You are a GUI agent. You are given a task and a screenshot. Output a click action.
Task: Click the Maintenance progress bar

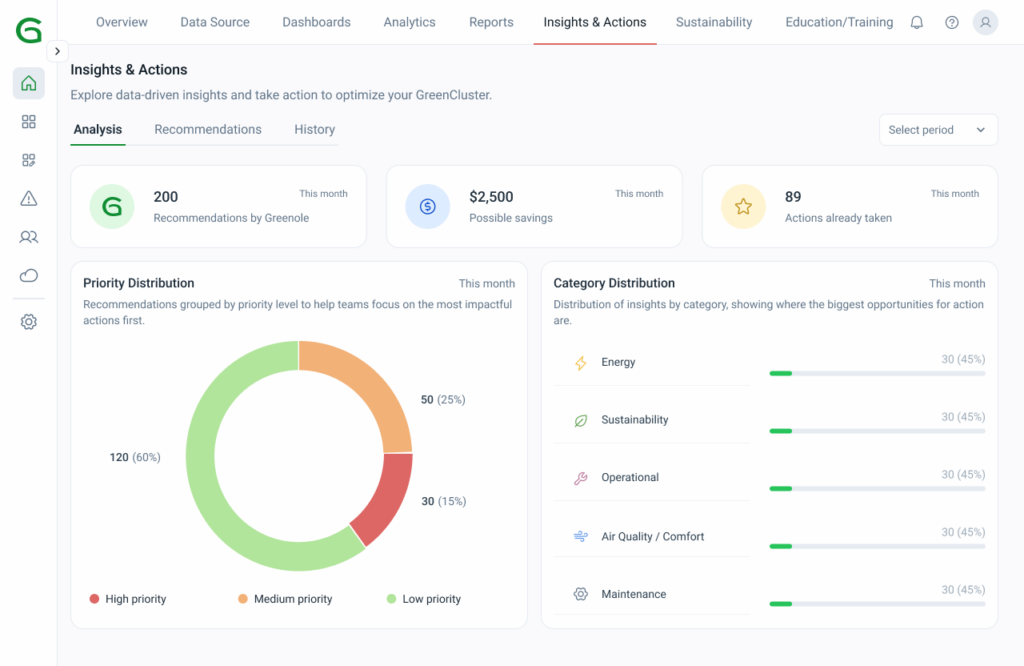tap(876, 604)
